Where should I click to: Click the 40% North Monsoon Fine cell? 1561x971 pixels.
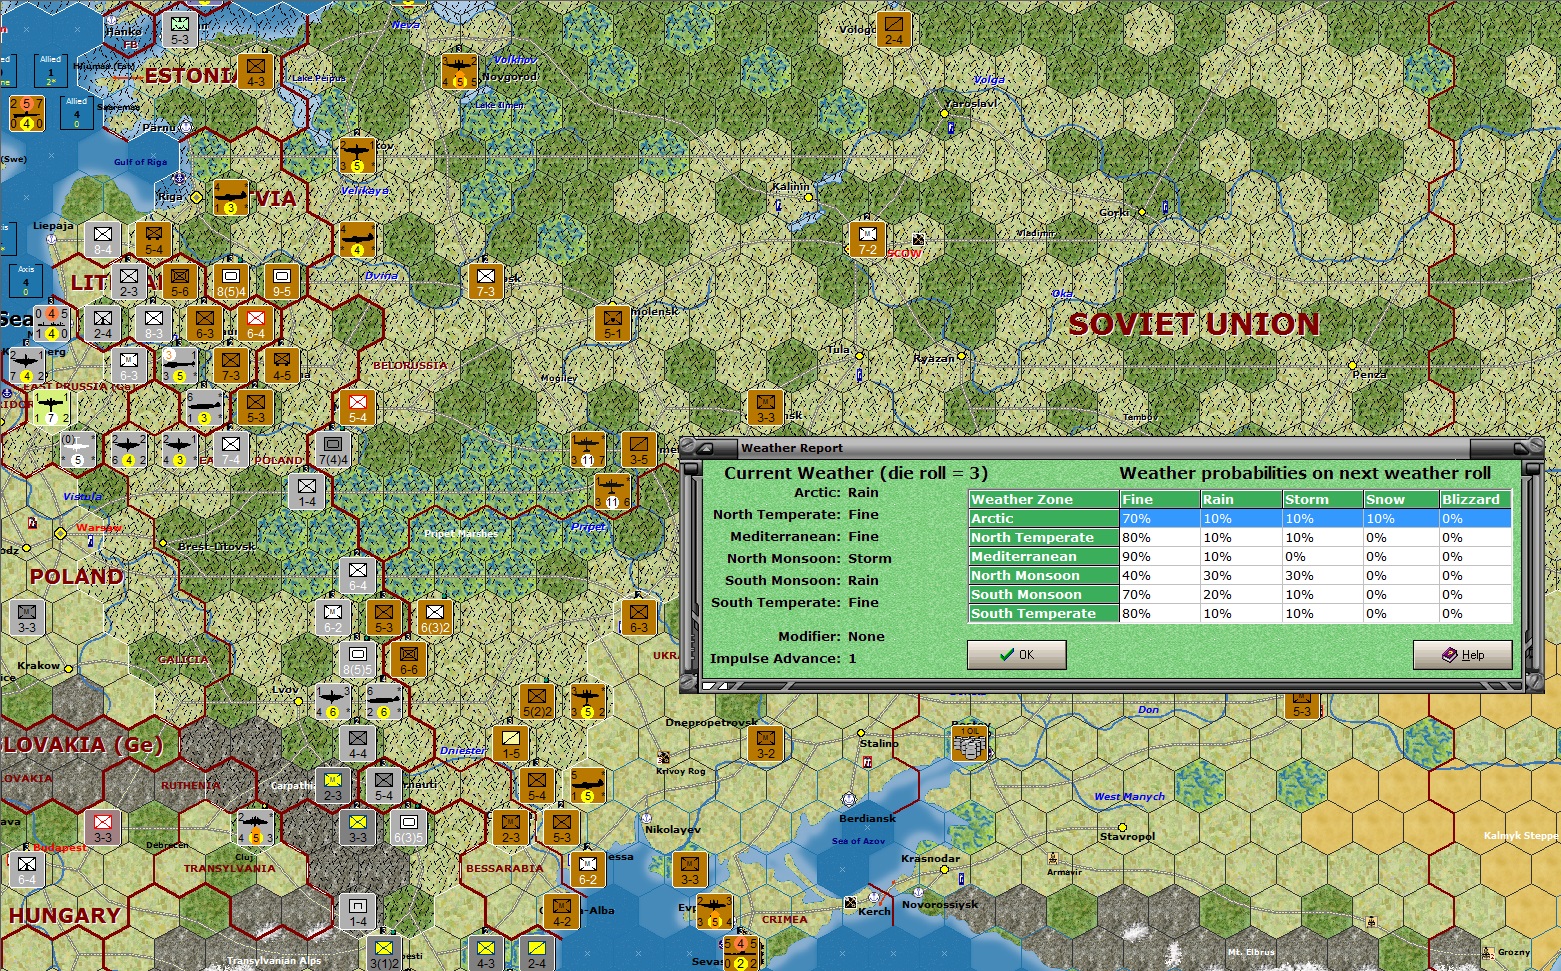click(1160, 575)
